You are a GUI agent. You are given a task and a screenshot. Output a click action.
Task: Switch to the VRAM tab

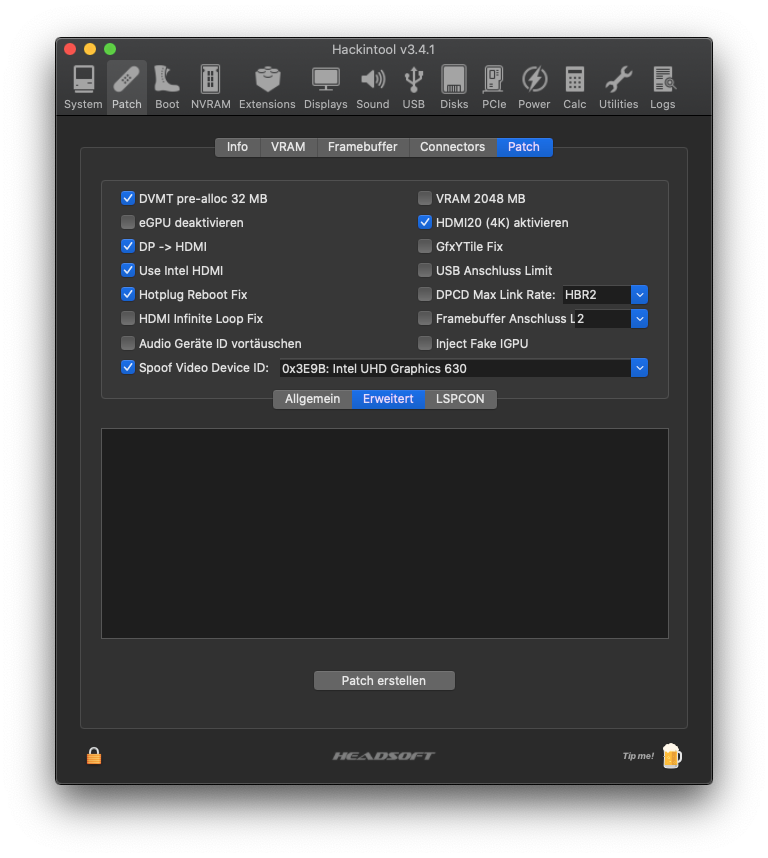coord(288,147)
